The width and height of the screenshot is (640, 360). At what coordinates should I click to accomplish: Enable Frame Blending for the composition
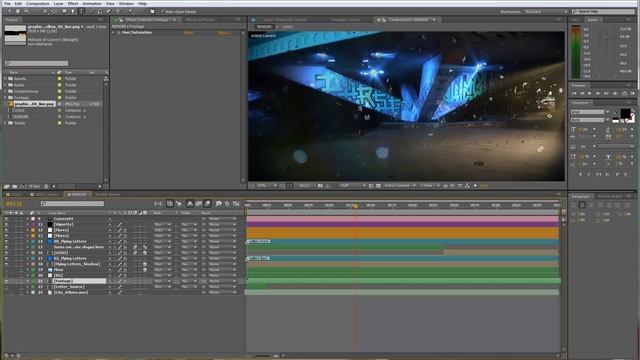199,203
